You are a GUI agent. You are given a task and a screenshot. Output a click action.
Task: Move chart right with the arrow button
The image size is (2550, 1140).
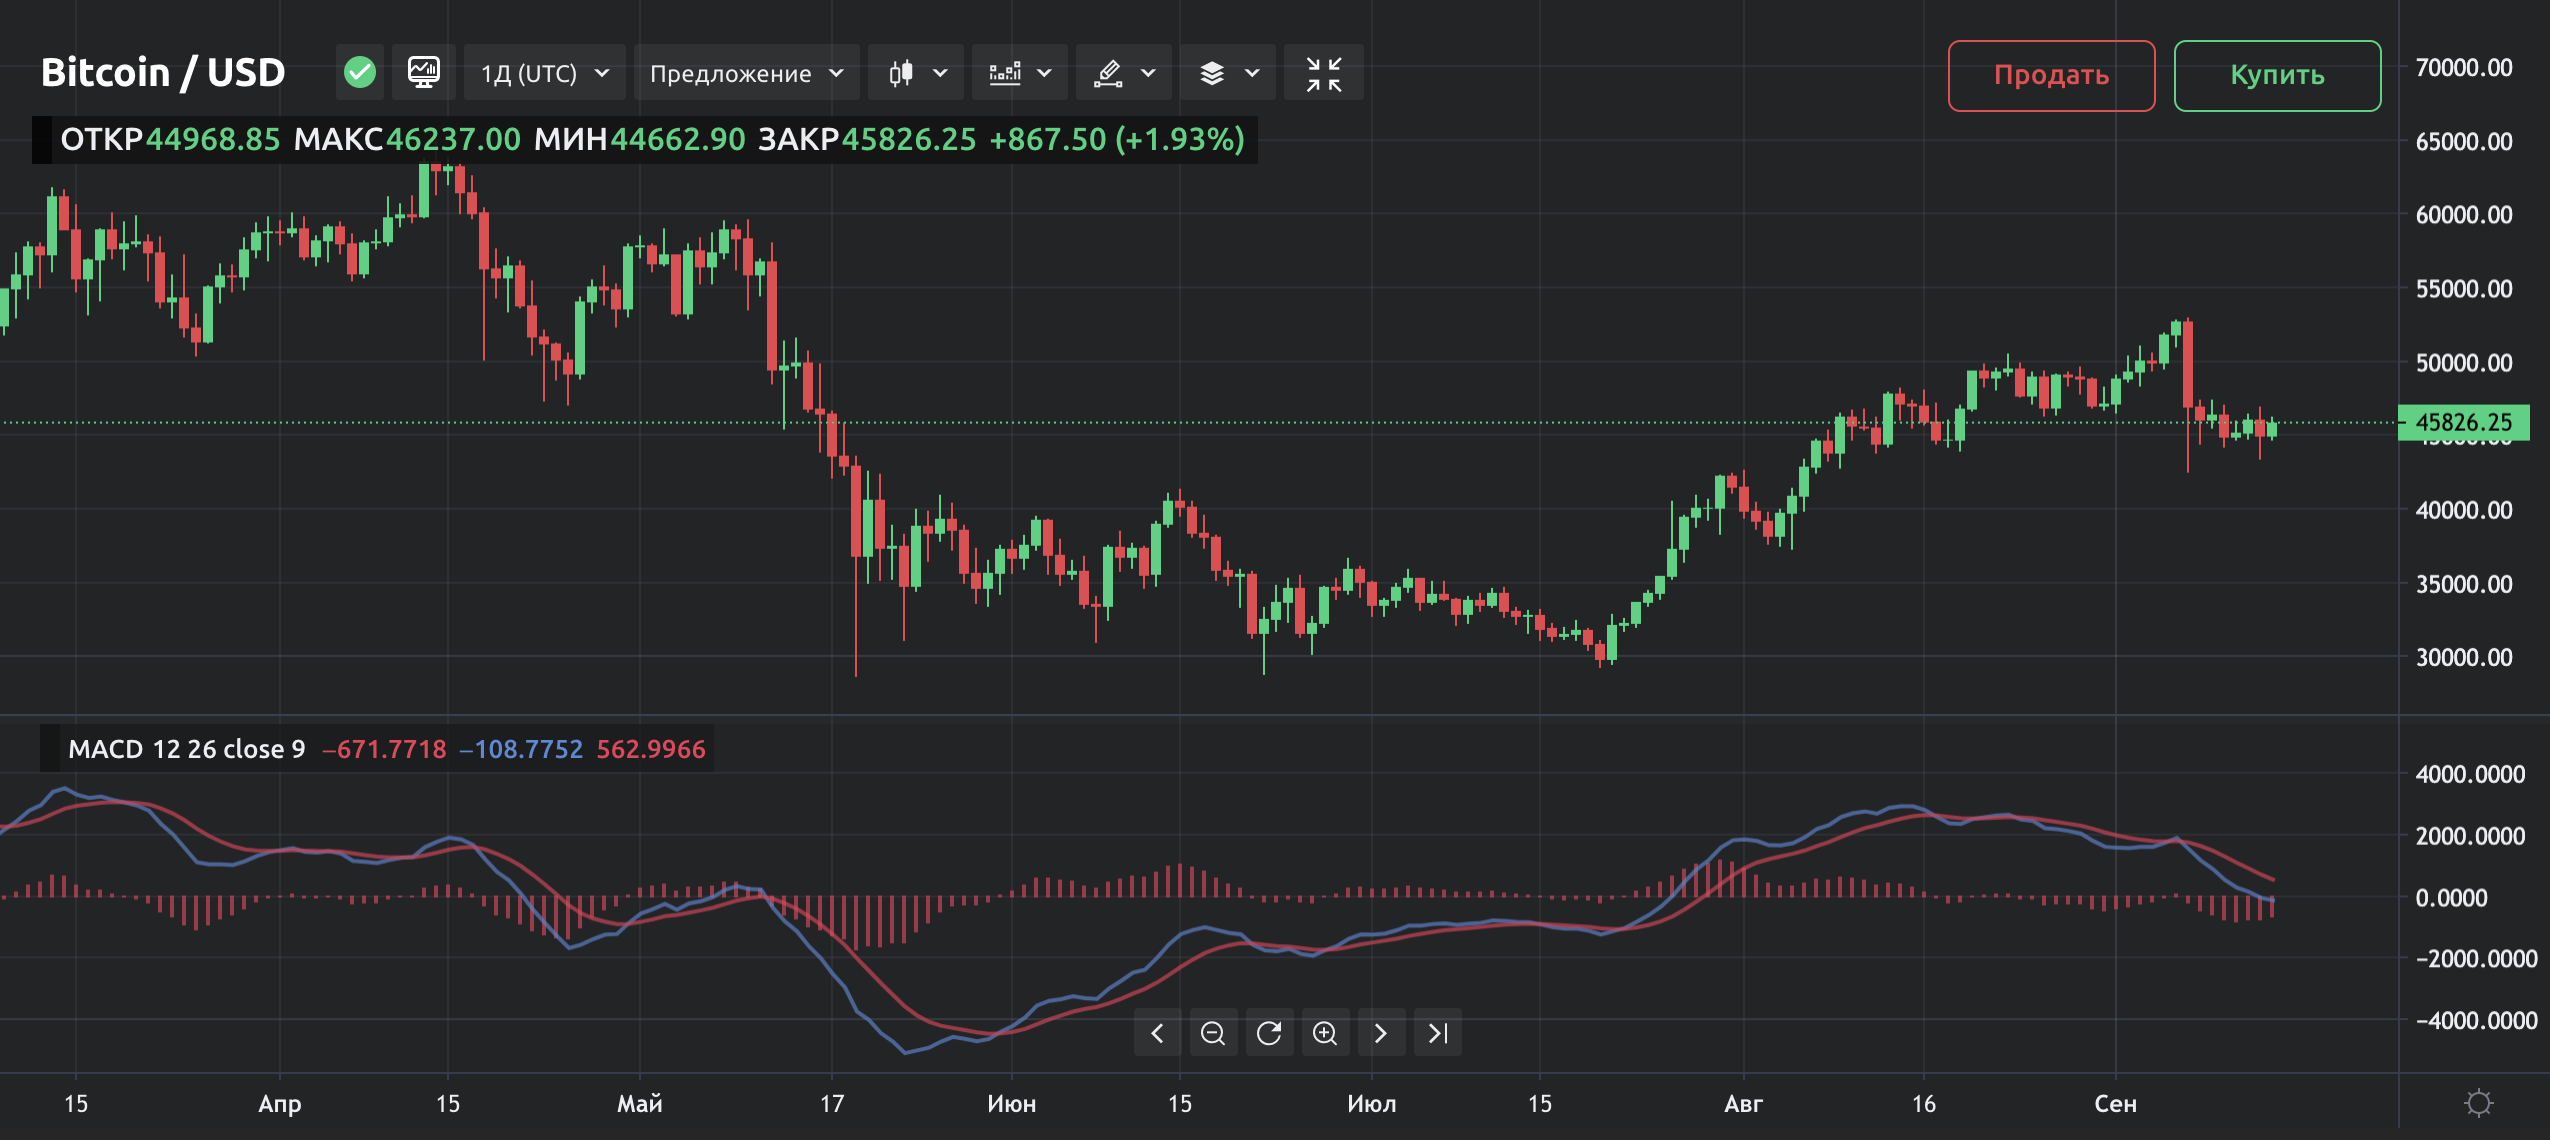pos(1381,1033)
